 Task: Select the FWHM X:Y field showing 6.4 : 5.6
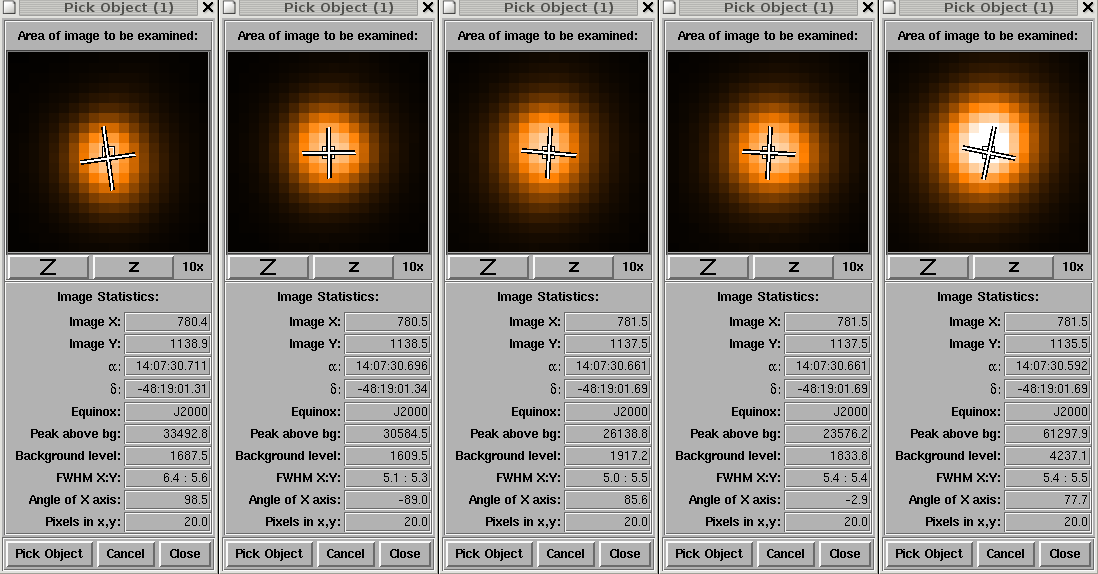(x=167, y=478)
